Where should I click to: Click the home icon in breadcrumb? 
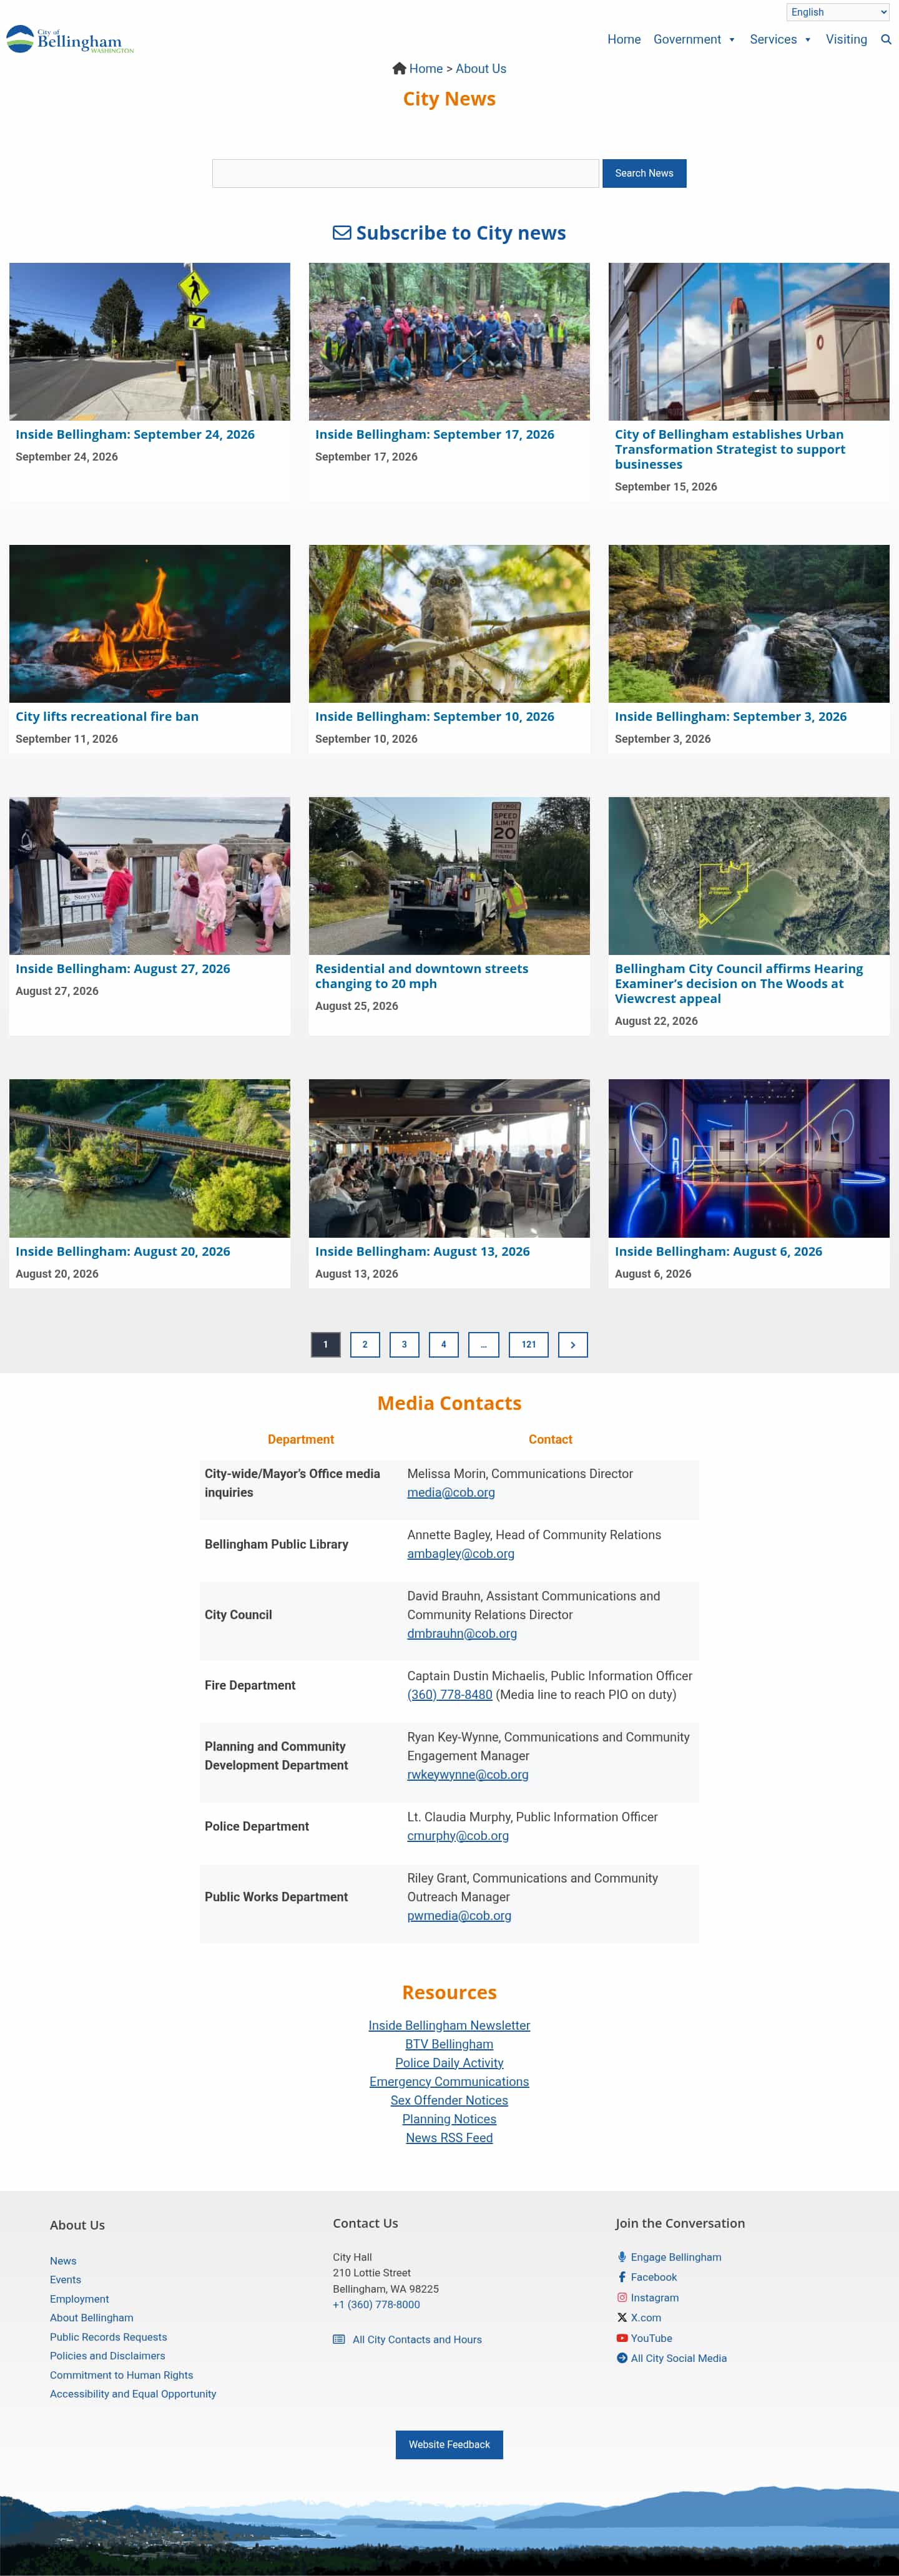[x=399, y=69]
